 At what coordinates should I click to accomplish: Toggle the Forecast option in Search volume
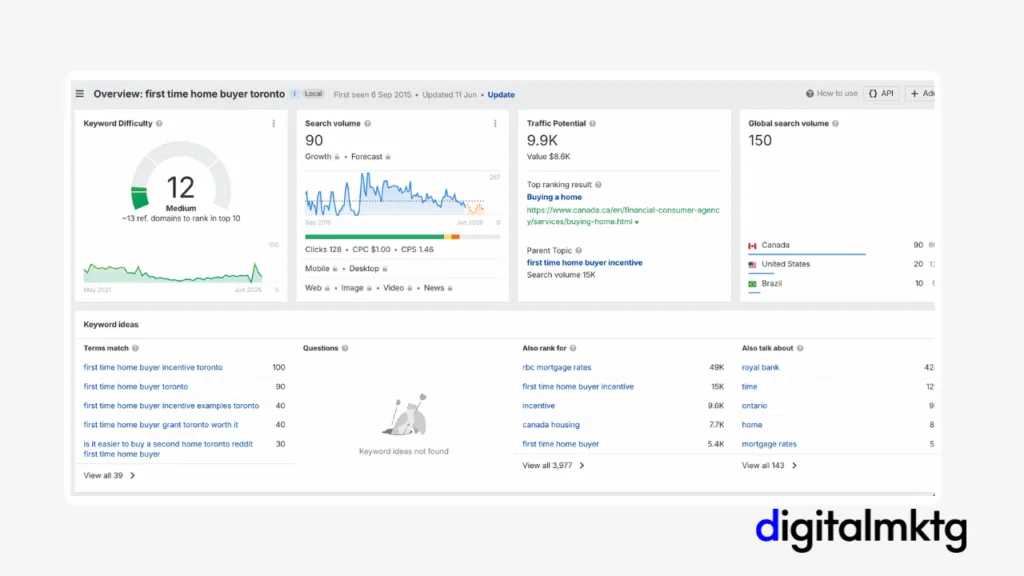click(368, 157)
